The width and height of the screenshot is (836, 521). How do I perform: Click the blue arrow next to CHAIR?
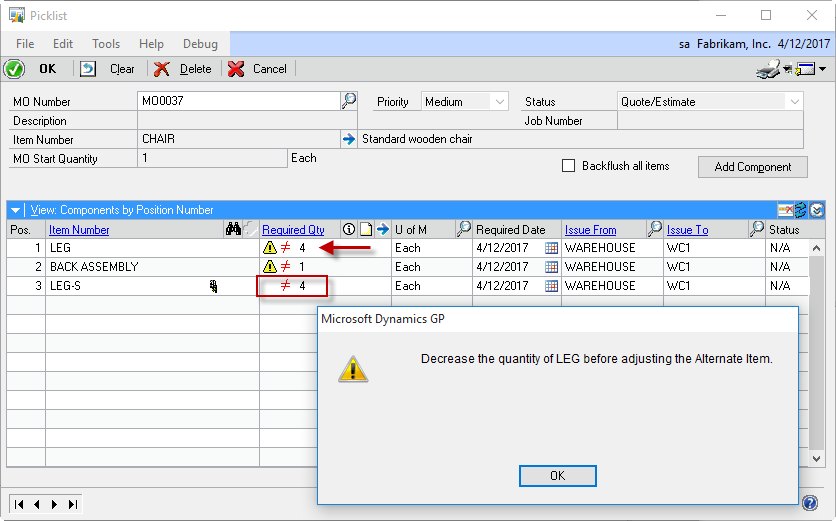pos(348,139)
